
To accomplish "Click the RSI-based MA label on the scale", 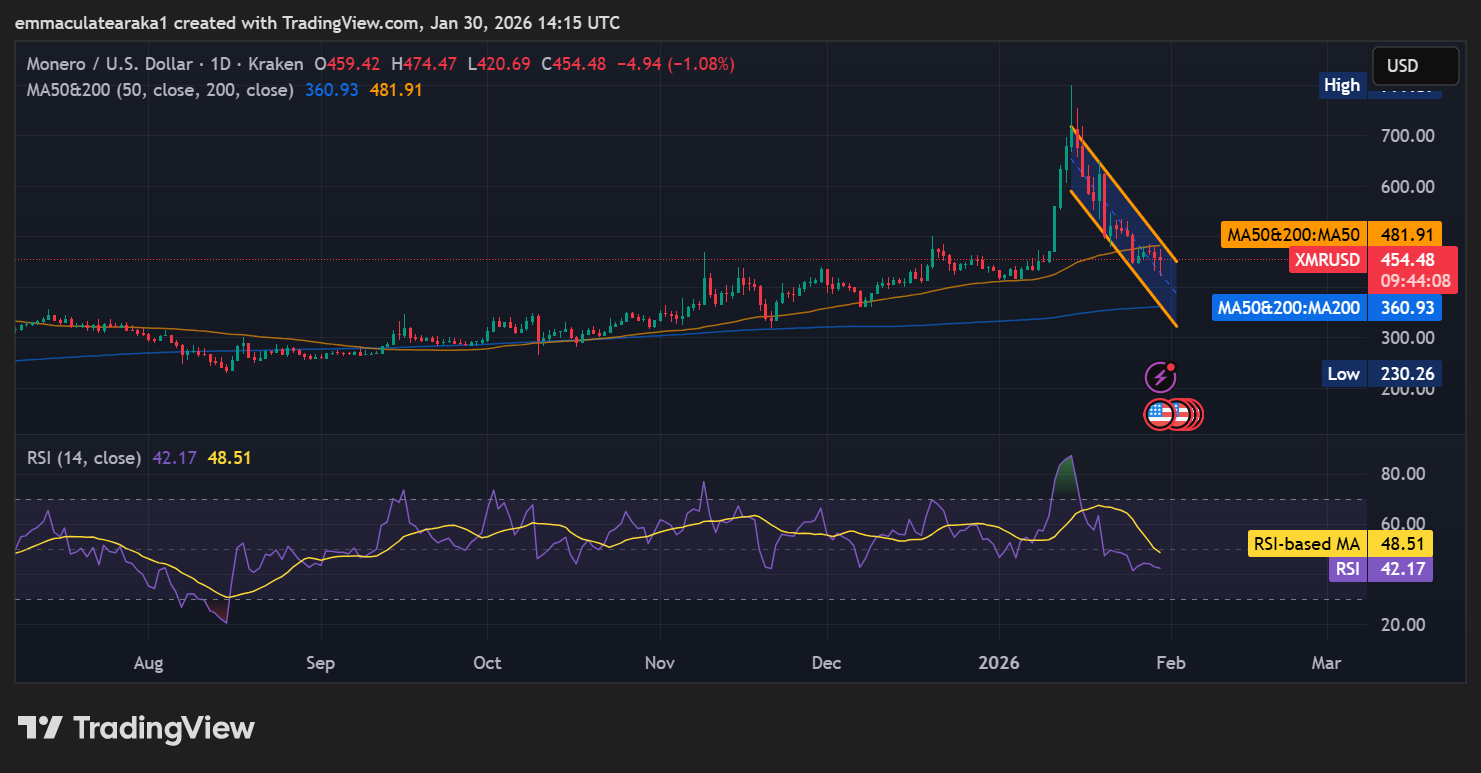I will 1305,543.
